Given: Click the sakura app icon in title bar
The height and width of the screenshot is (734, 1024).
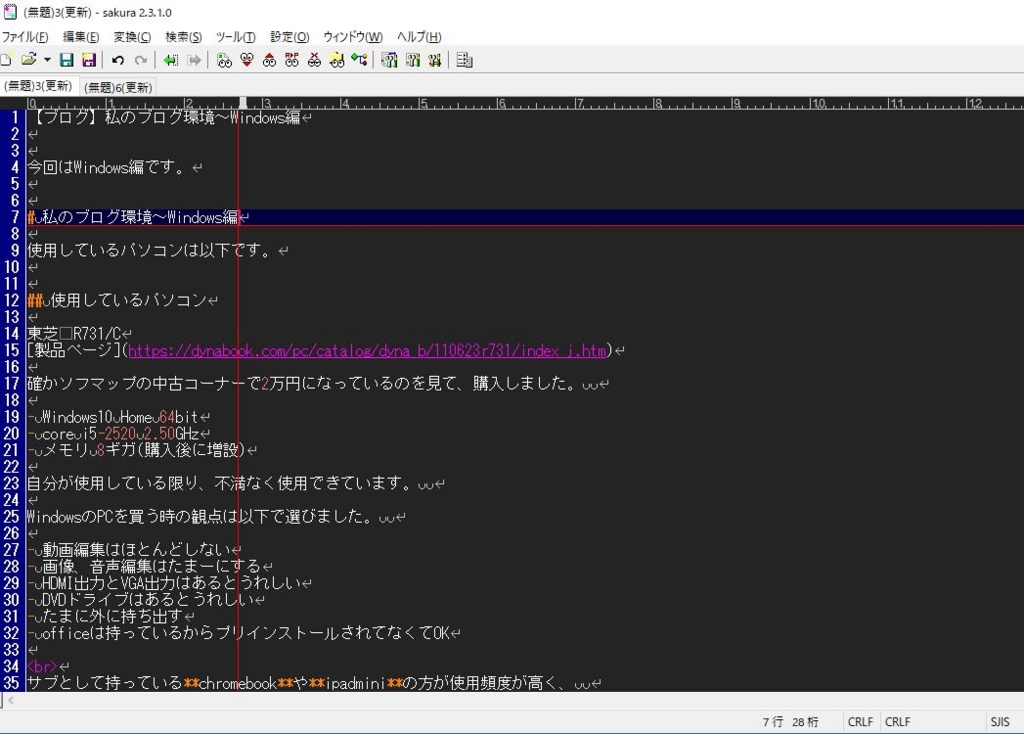Looking at the screenshot, I should click(10, 12).
